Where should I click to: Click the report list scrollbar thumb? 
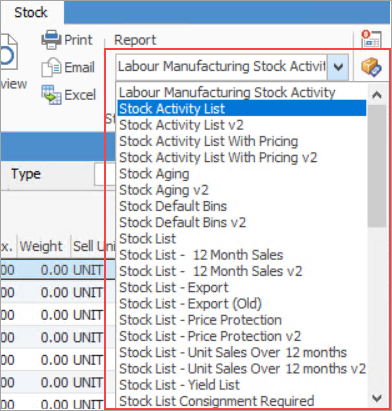pyautogui.click(x=377, y=166)
